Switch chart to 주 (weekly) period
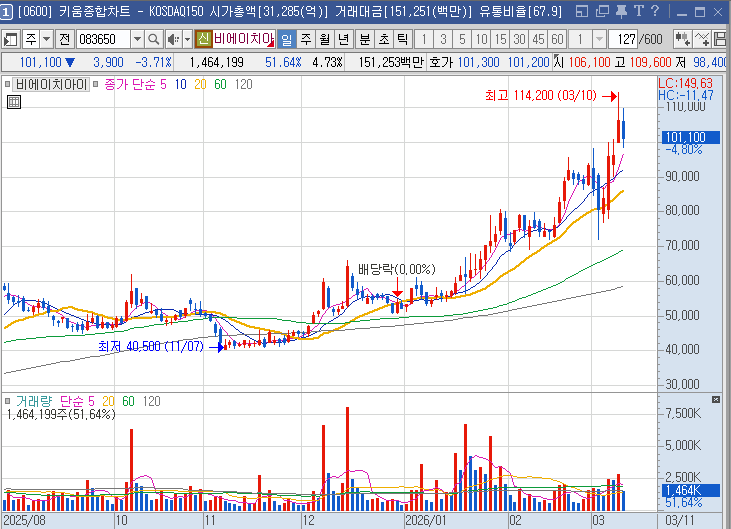This screenshot has height=529, width=731. pos(305,39)
